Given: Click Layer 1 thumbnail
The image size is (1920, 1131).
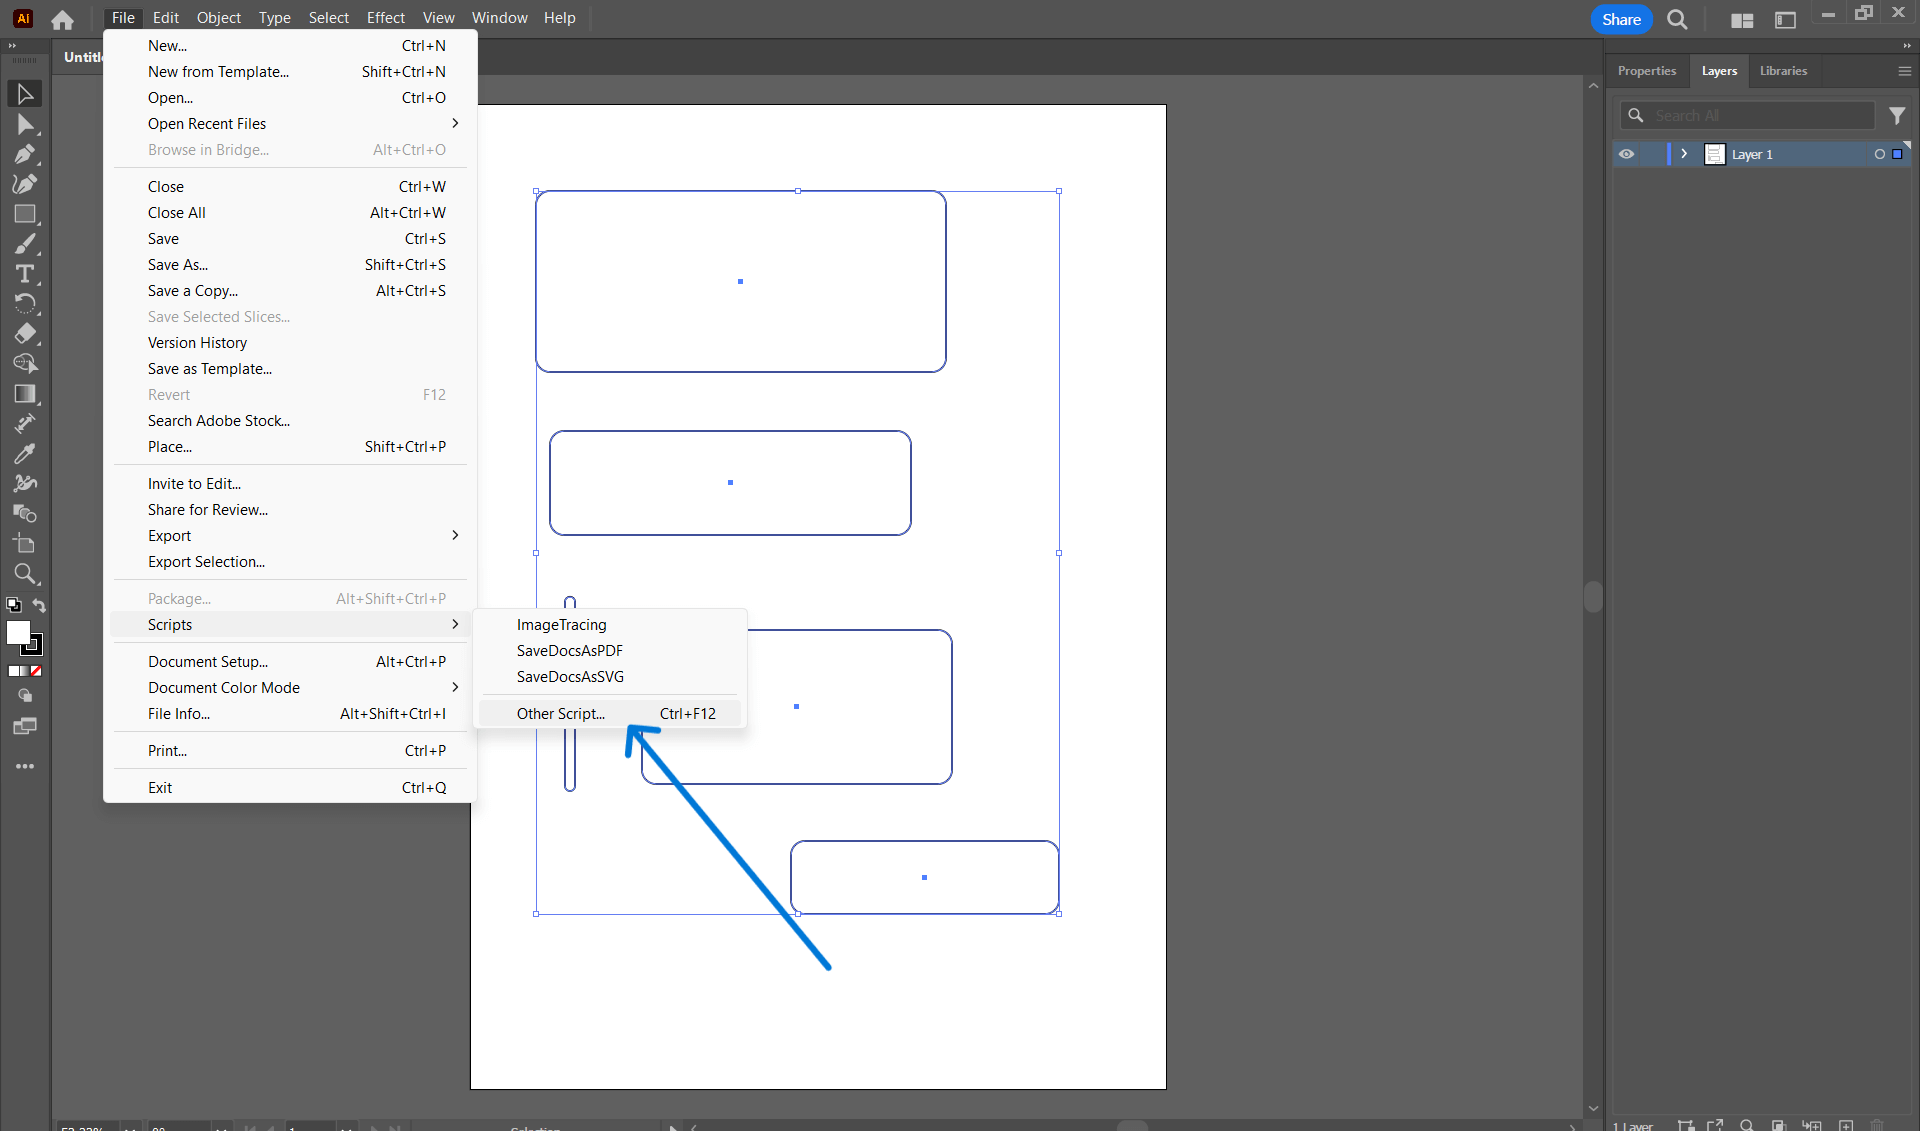Looking at the screenshot, I should coord(1714,154).
